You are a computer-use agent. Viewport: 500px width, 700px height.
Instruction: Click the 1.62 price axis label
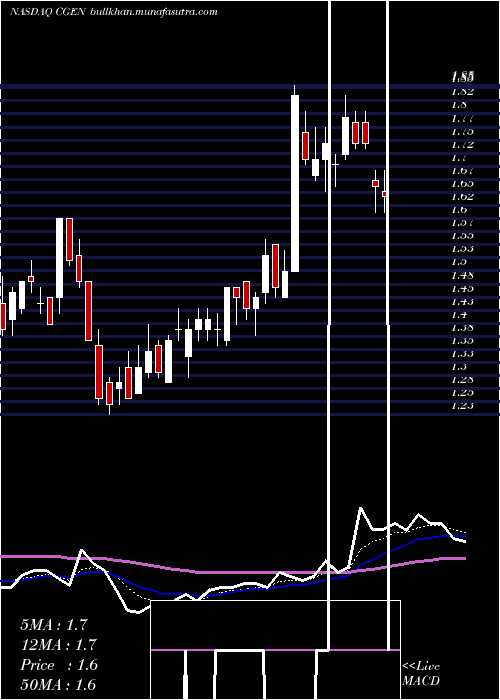click(x=462, y=196)
